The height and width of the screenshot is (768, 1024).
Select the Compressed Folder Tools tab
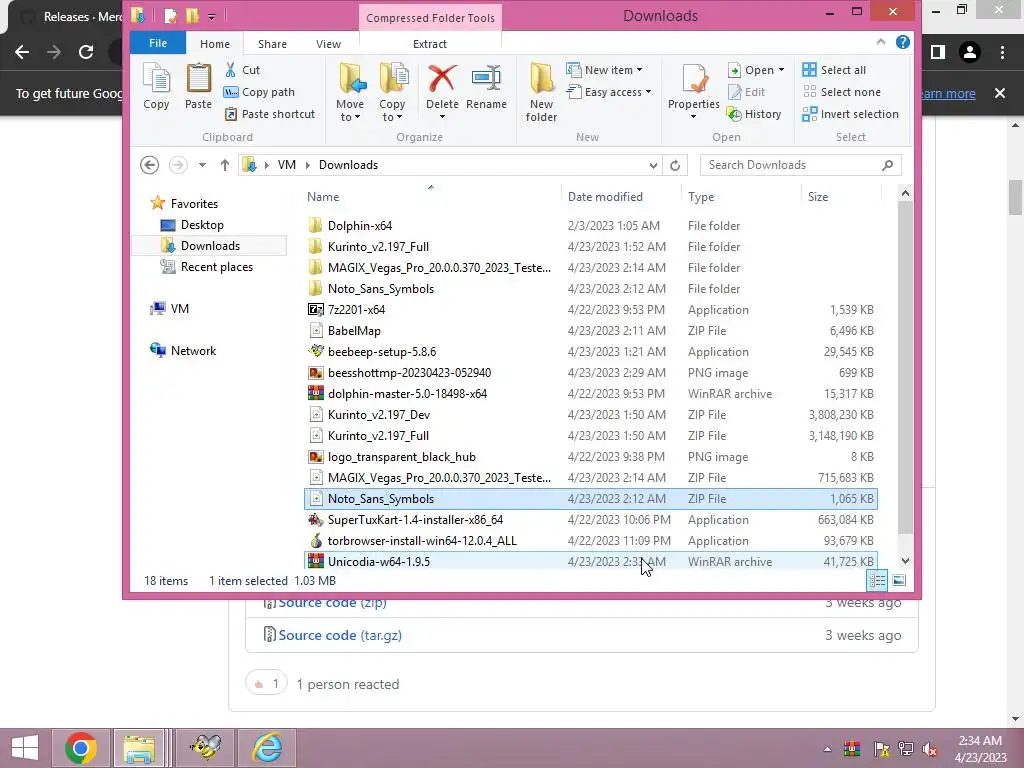[430, 18]
